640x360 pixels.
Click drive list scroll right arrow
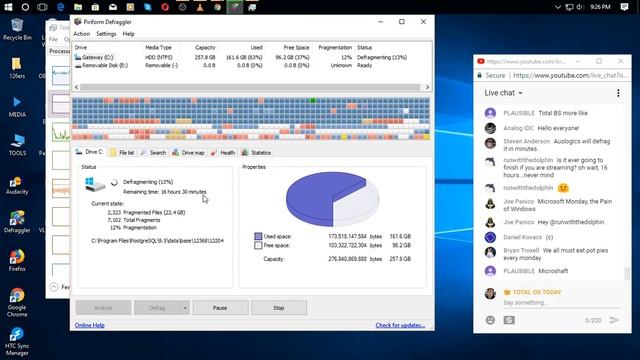pyautogui.click(x=427, y=87)
